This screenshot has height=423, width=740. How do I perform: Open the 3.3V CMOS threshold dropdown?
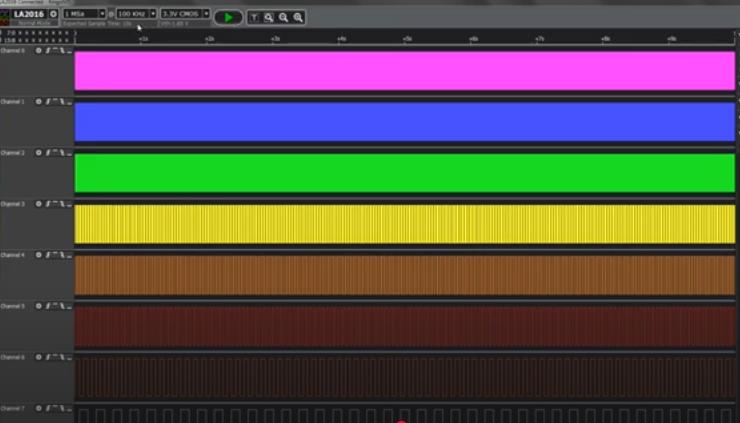(185, 14)
